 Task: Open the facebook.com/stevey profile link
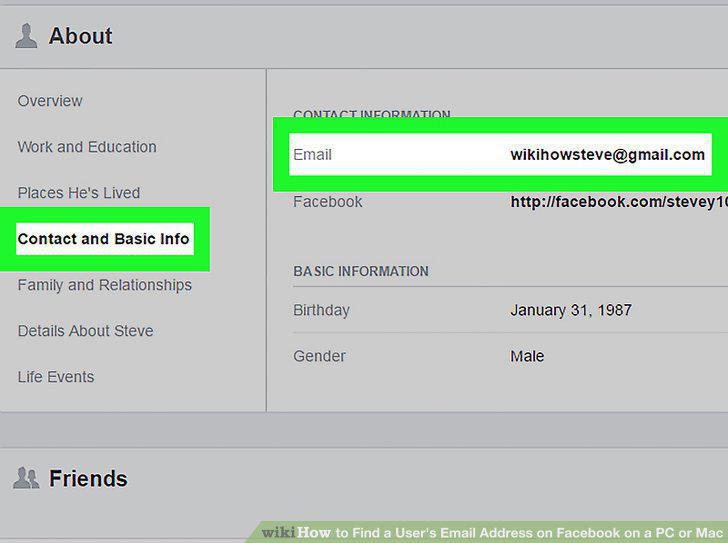pos(619,201)
